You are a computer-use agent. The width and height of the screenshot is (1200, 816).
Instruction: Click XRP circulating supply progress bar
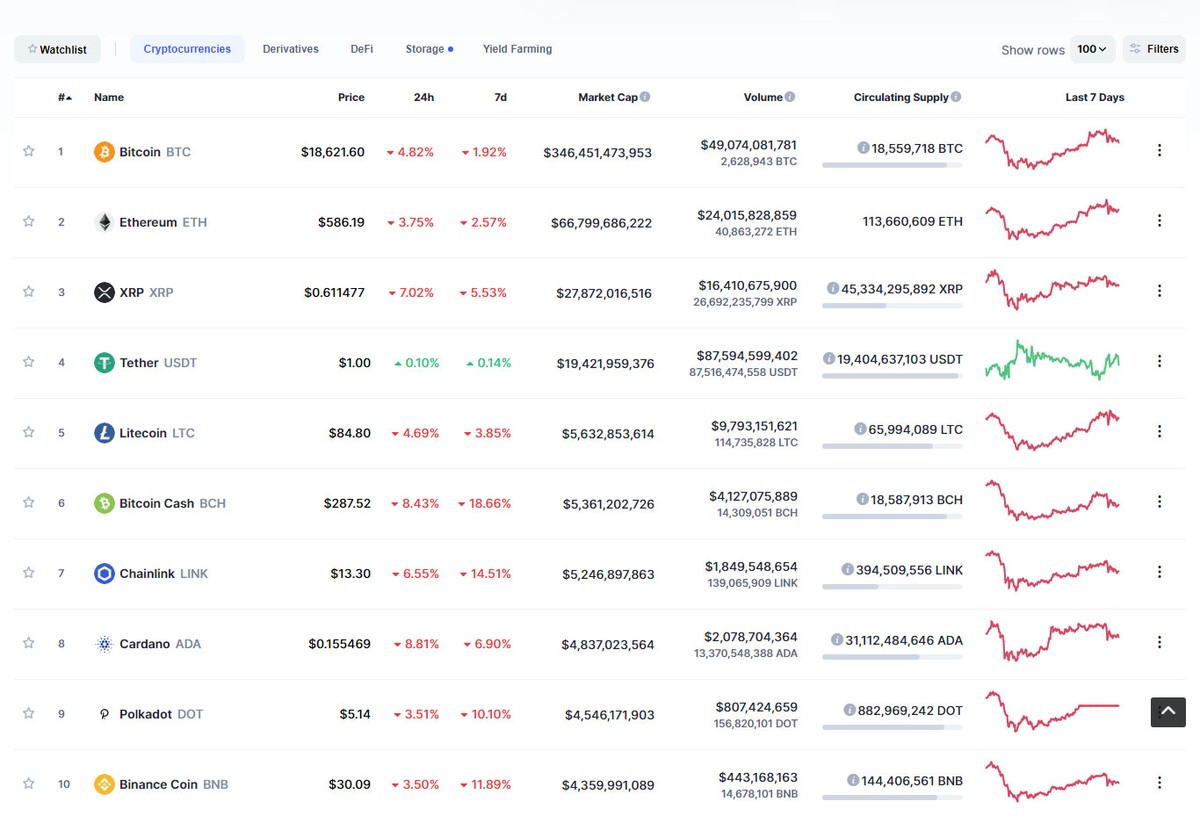(x=892, y=306)
